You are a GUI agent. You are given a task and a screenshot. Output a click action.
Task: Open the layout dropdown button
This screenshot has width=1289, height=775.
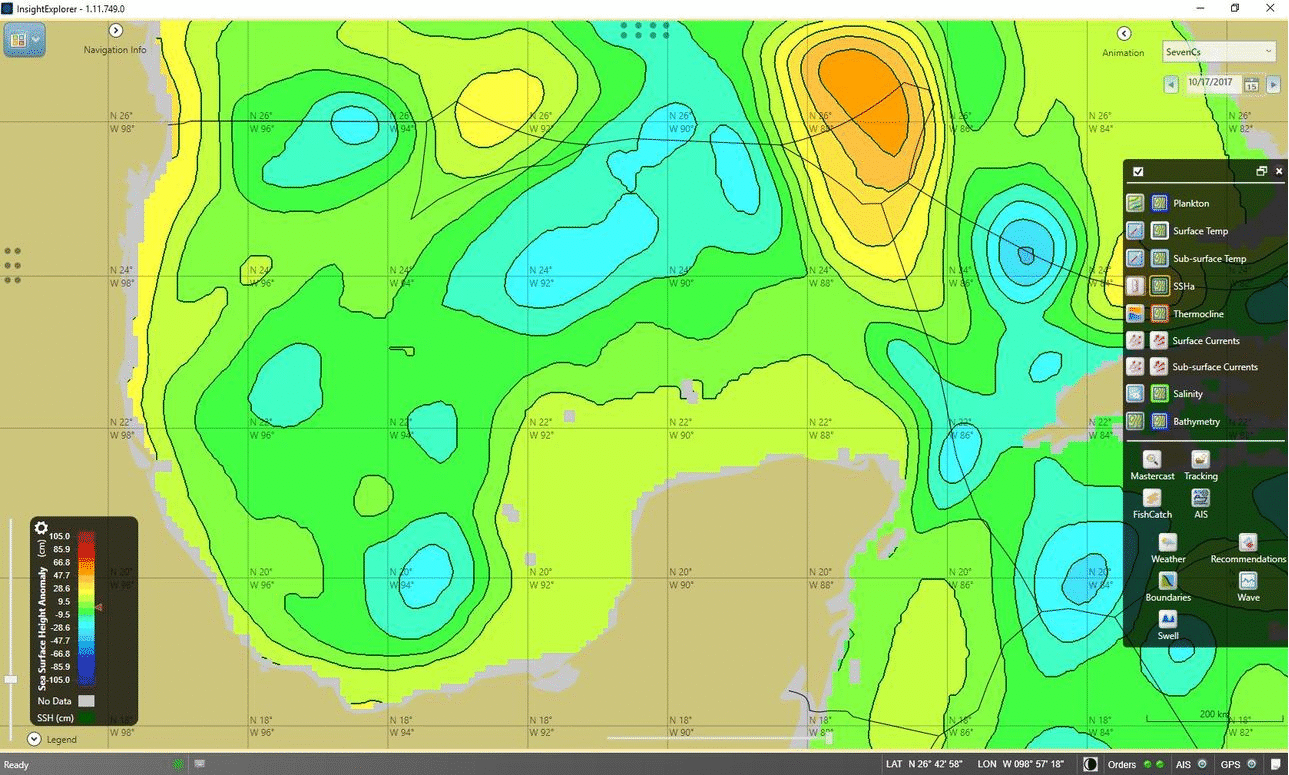[x=25, y=40]
